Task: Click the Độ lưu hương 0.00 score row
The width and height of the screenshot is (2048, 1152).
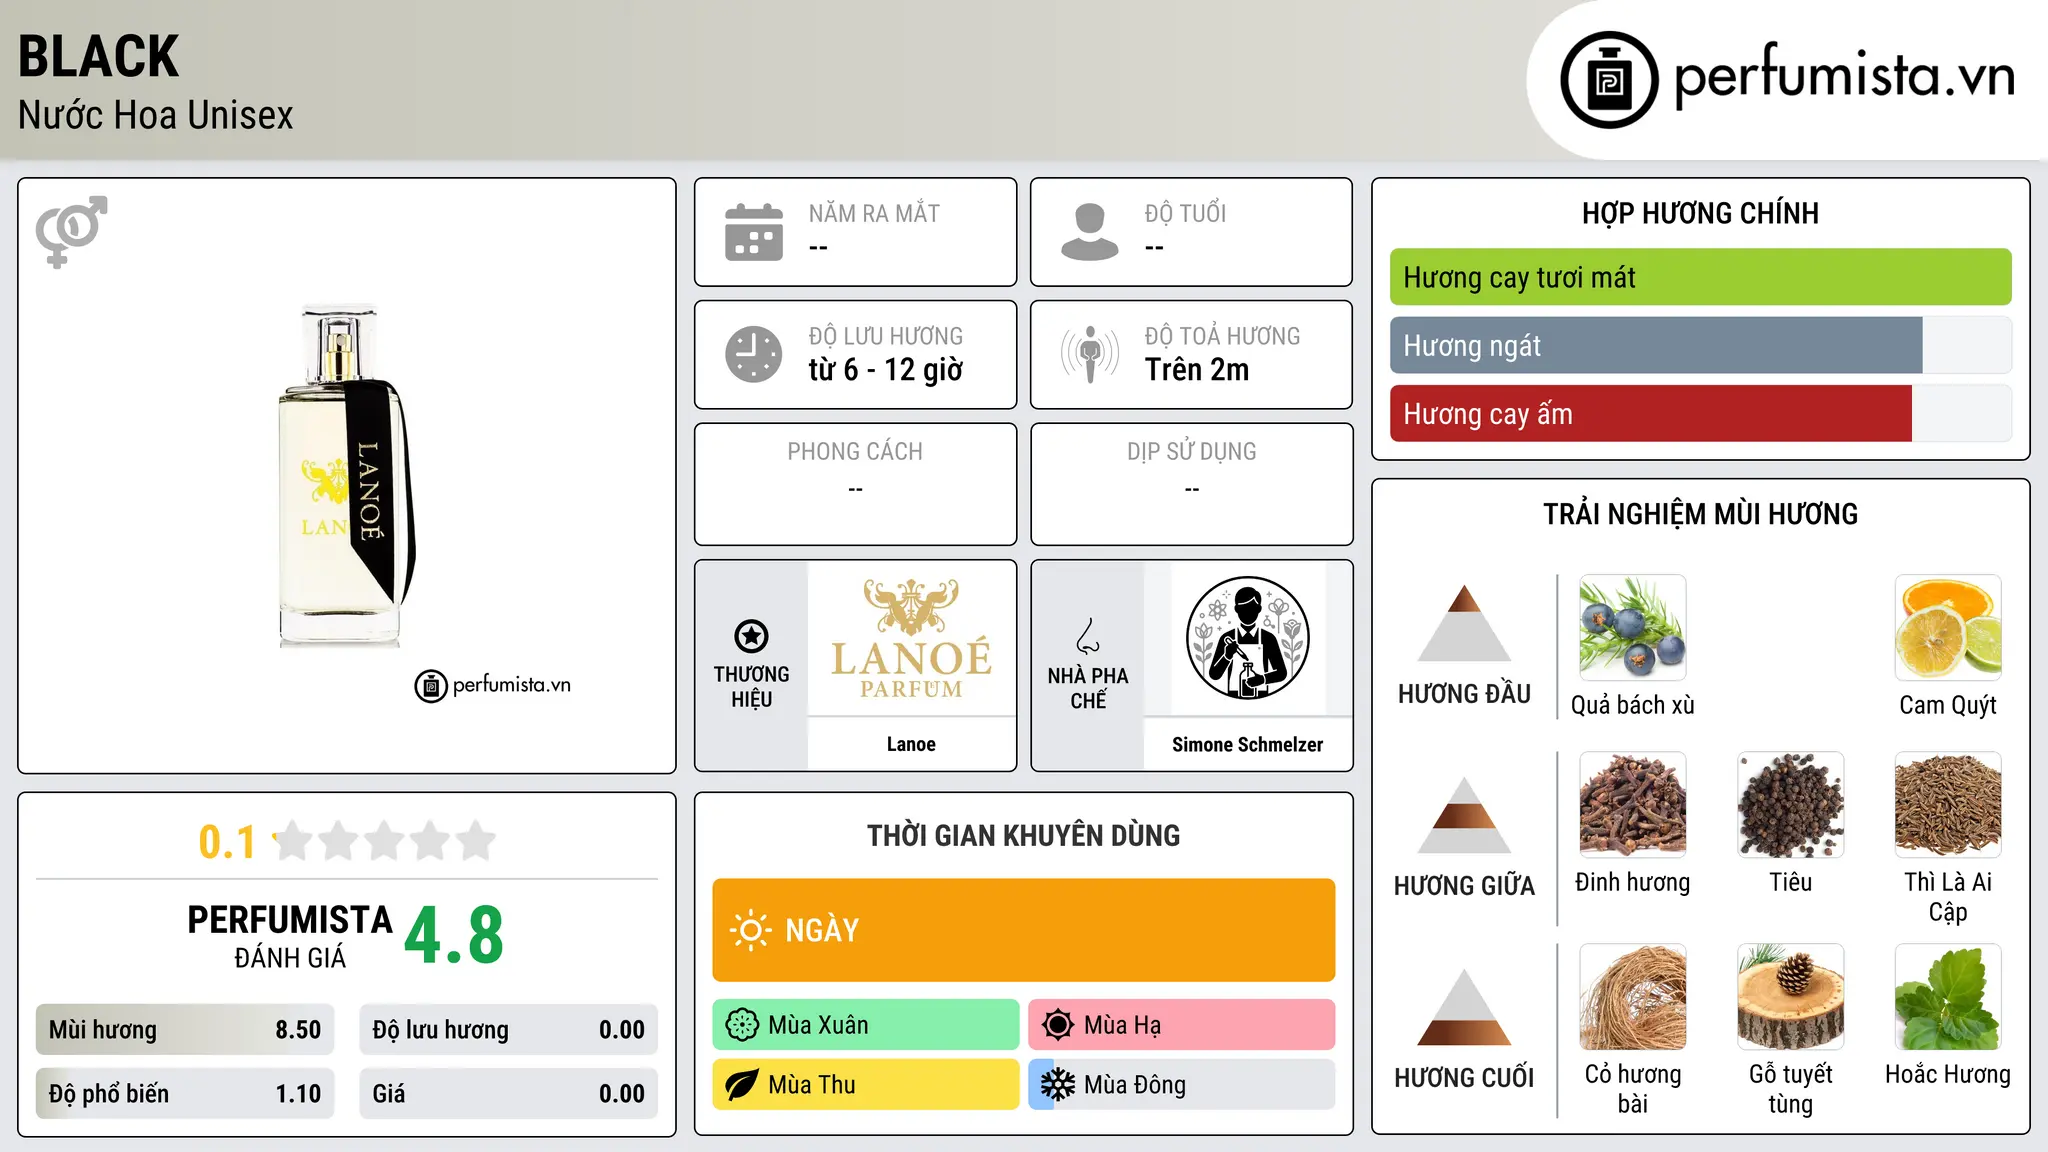Action: click(x=508, y=1030)
